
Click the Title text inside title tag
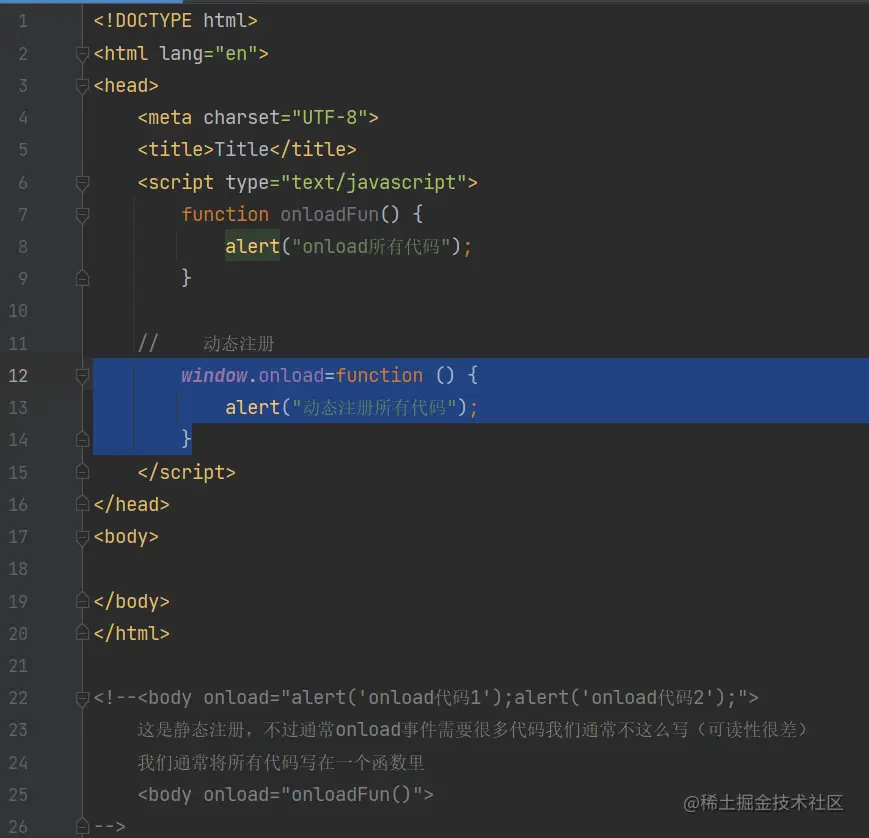[x=242, y=150]
